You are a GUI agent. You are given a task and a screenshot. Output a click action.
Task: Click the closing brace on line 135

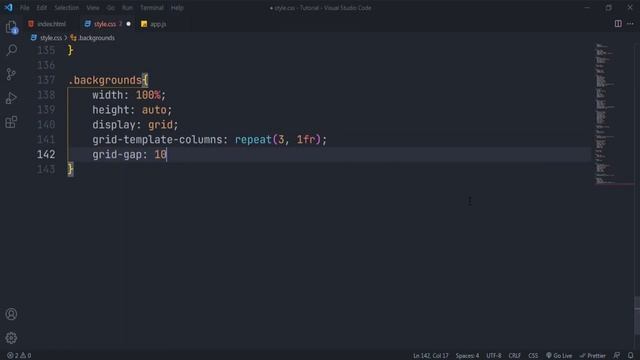tap(71, 50)
